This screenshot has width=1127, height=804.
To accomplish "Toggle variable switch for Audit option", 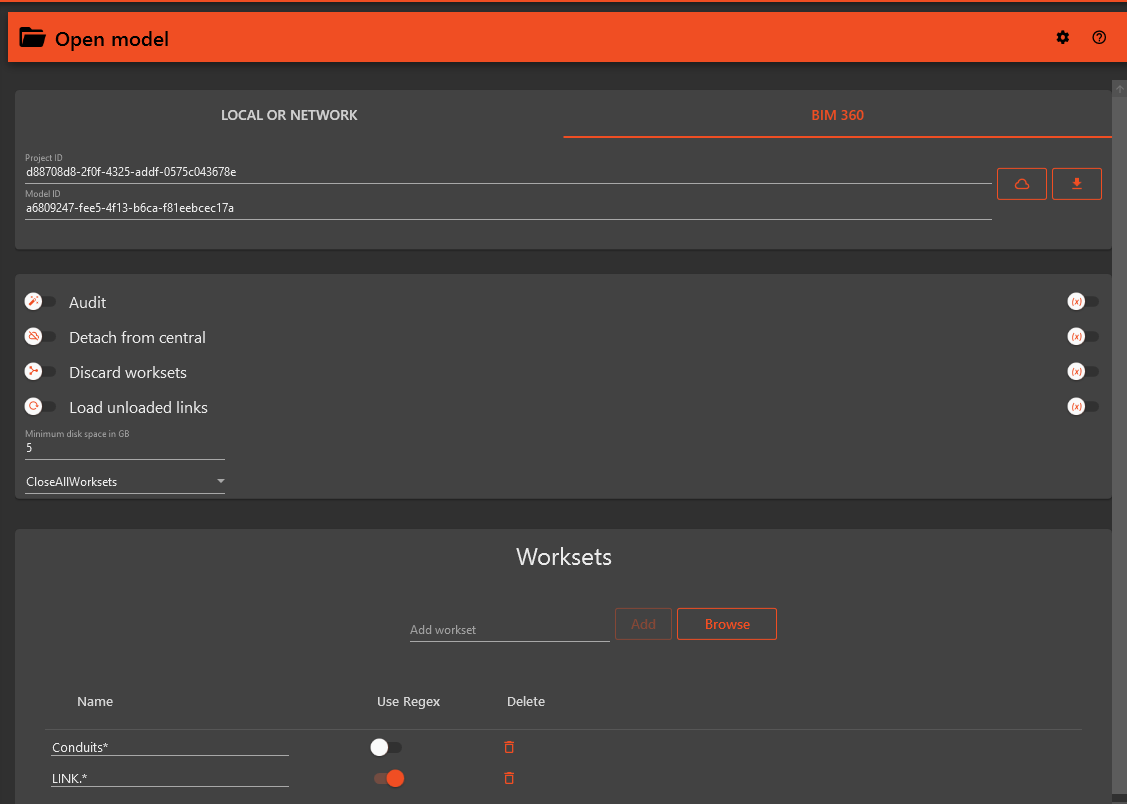I will coord(1083,302).
